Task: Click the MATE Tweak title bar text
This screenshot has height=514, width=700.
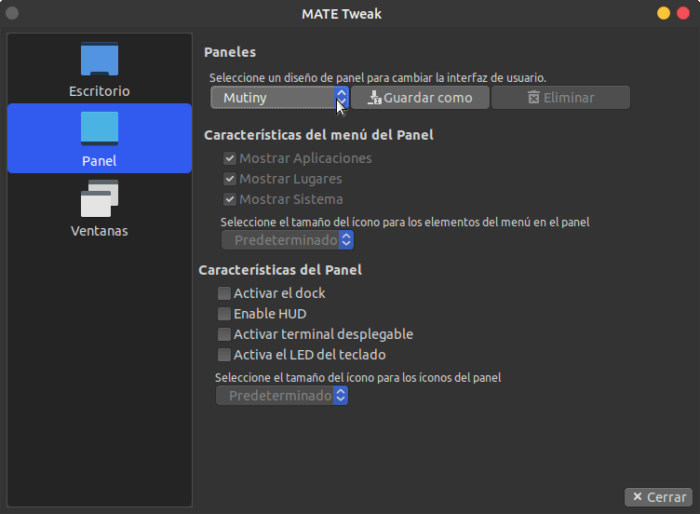Action: pos(342,14)
